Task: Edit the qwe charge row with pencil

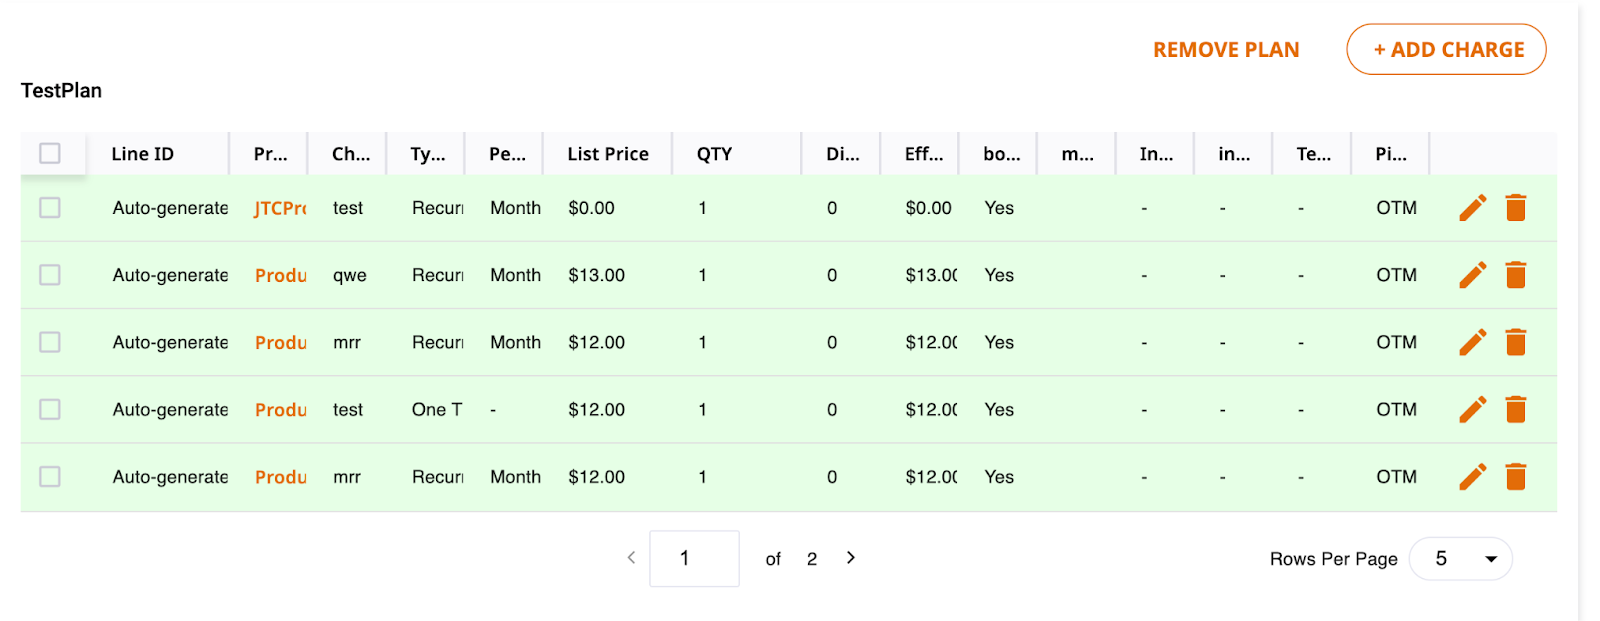Action: pos(1472,275)
